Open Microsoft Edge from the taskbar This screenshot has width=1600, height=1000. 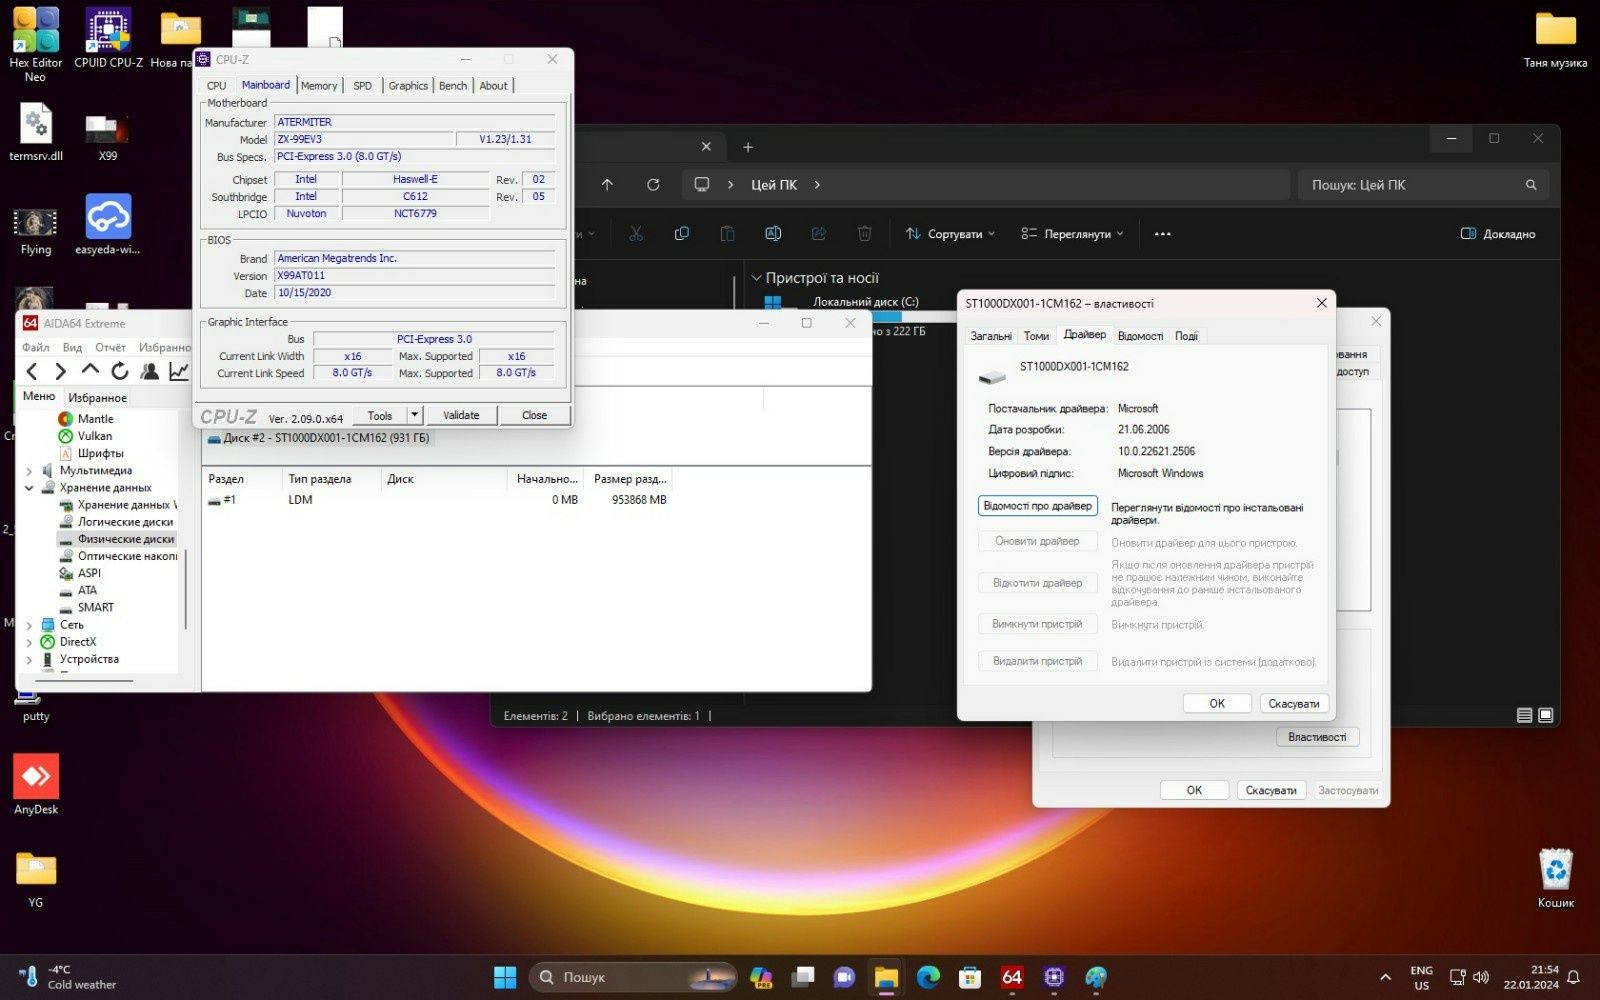928,977
